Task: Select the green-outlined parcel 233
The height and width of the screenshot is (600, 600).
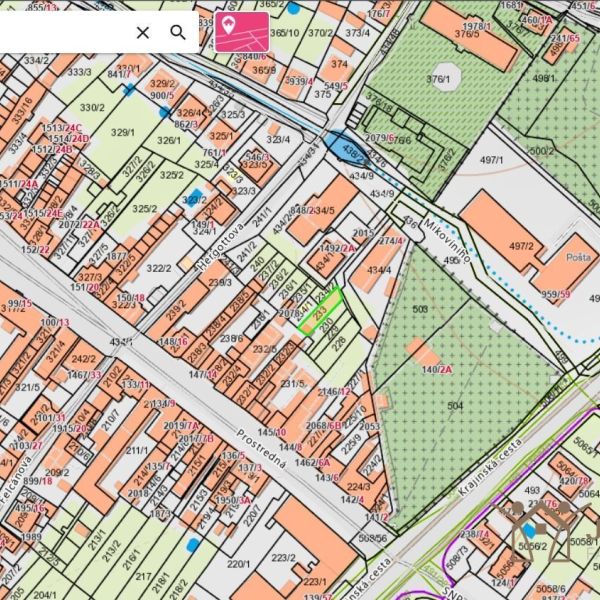Action: tap(320, 311)
